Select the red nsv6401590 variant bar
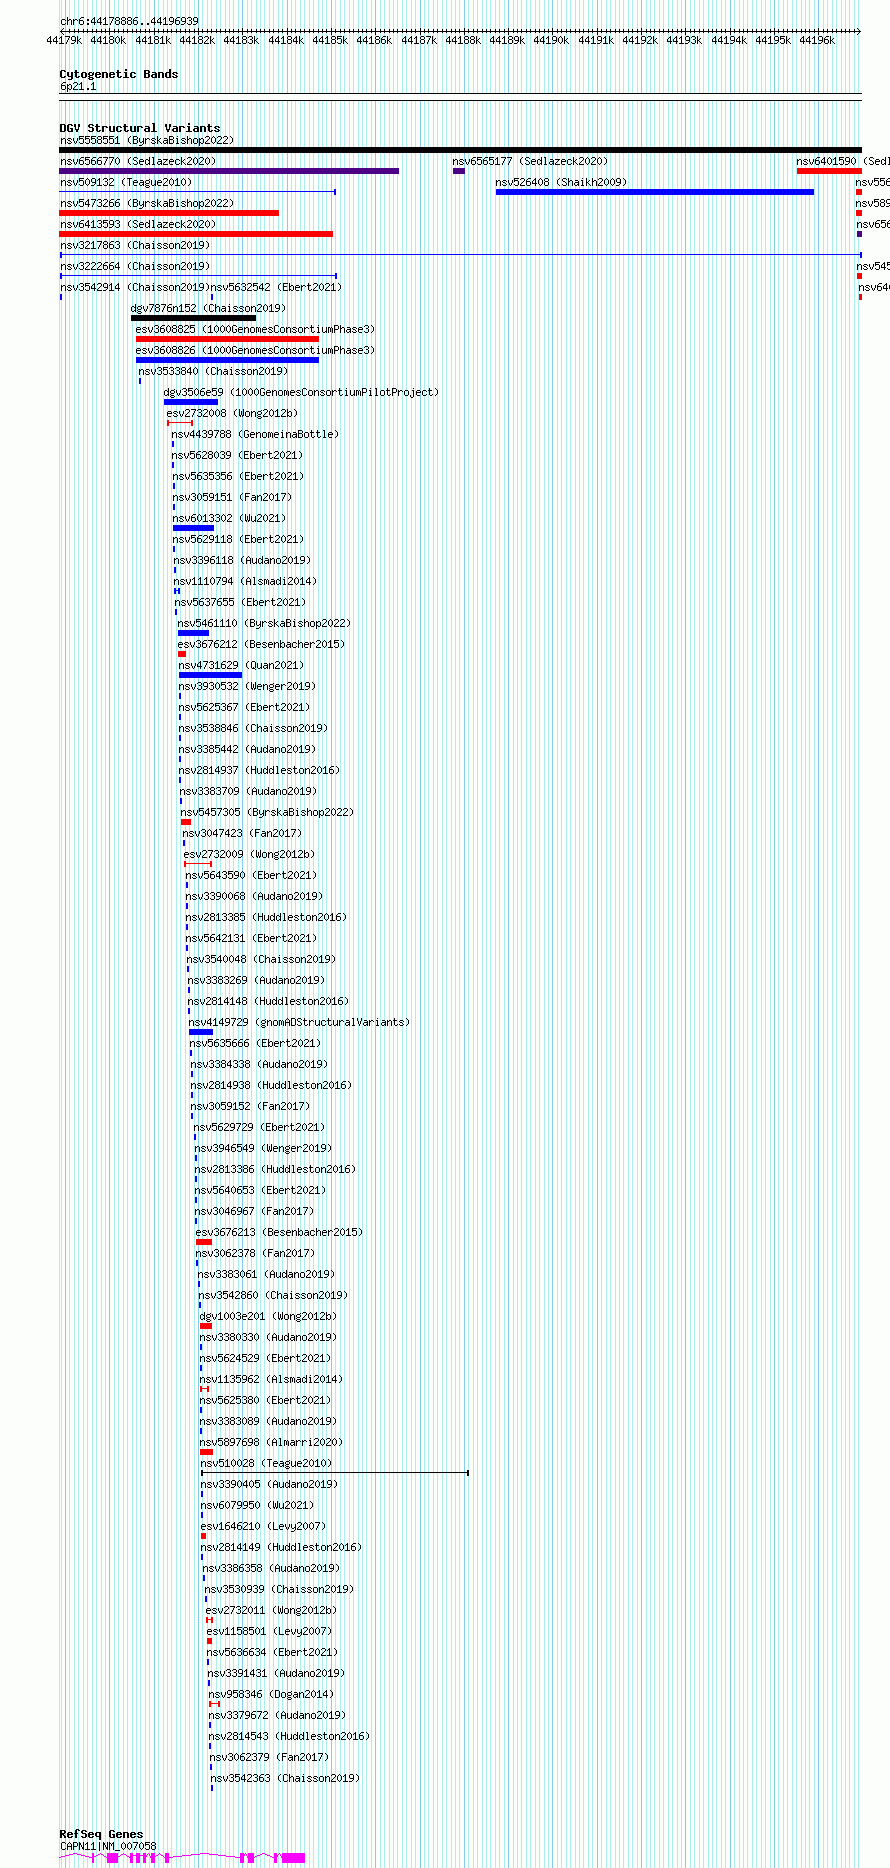This screenshot has height=1868, width=890. pyautogui.click(x=829, y=171)
